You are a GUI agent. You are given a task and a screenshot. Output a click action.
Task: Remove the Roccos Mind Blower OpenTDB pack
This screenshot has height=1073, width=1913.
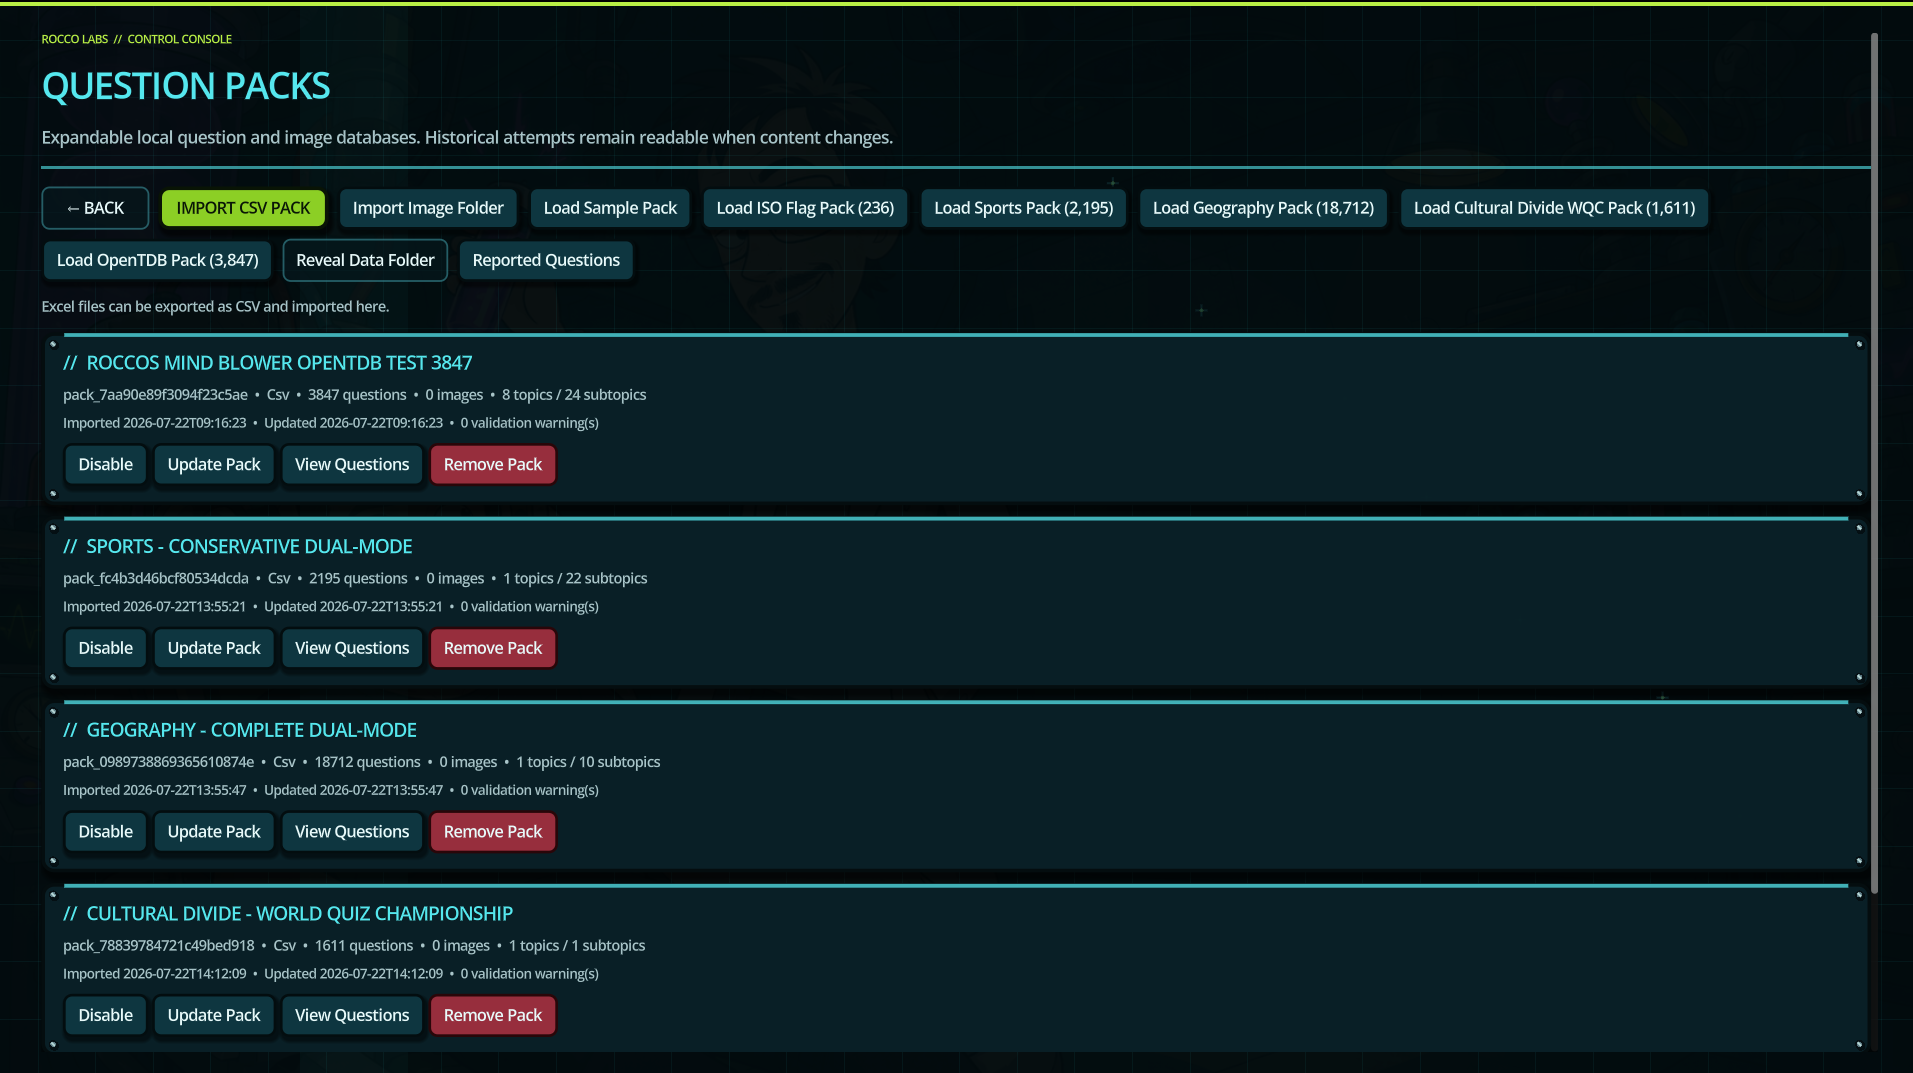pos(493,465)
